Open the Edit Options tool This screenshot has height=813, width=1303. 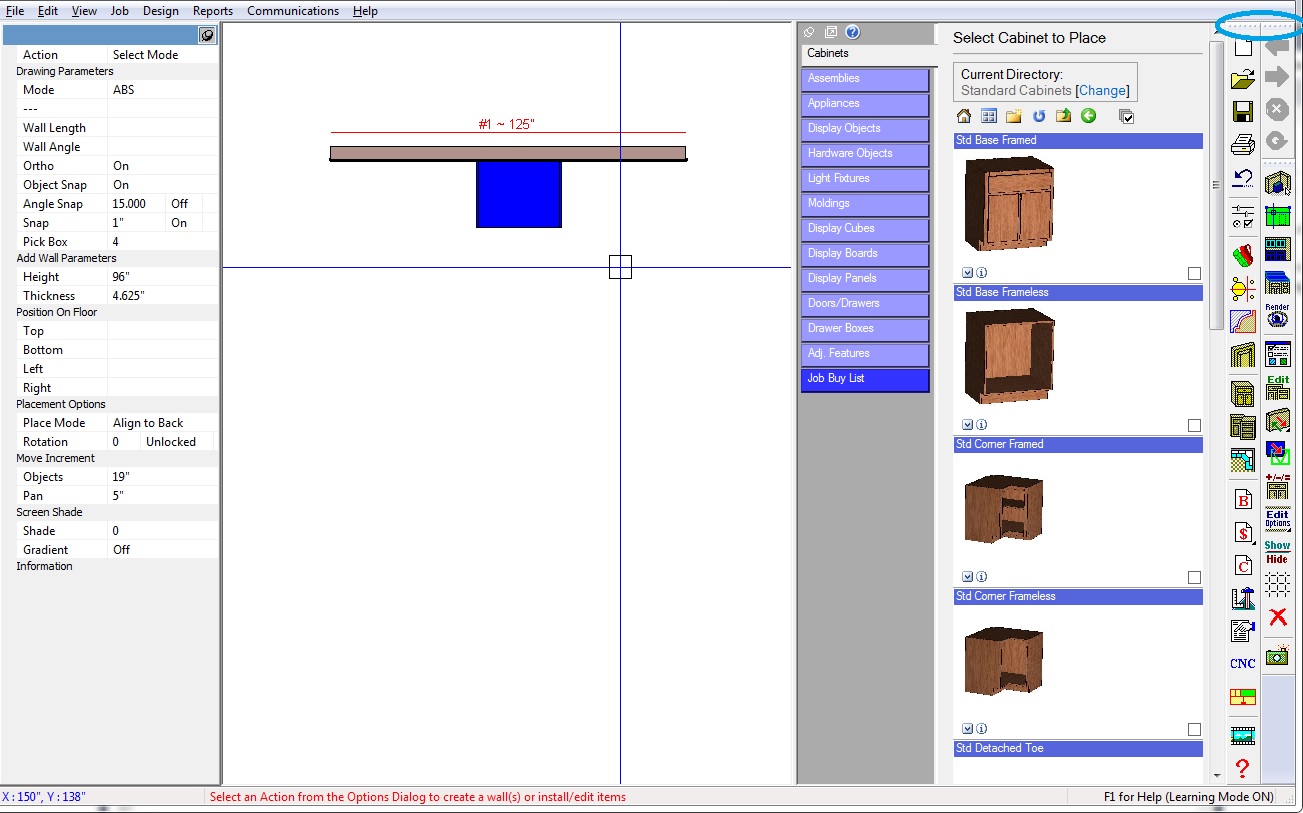pyautogui.click(x=1277, y=518)
